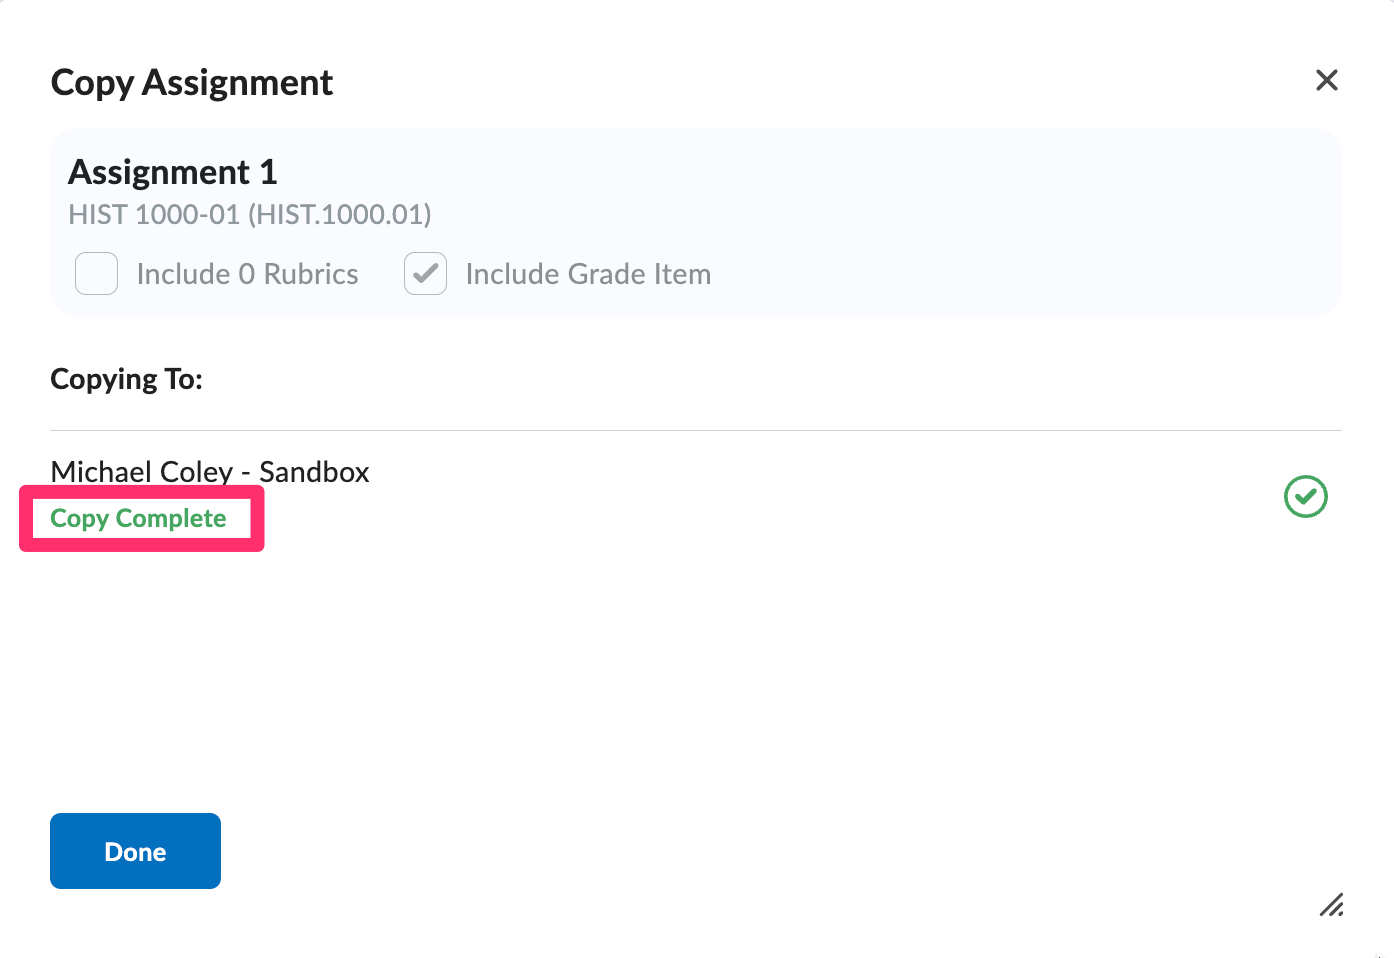This screenshot has width=1394, height=958.
Task: Select the Michael Coley - Sandbox entry
Action: click(x=210, y=471)
